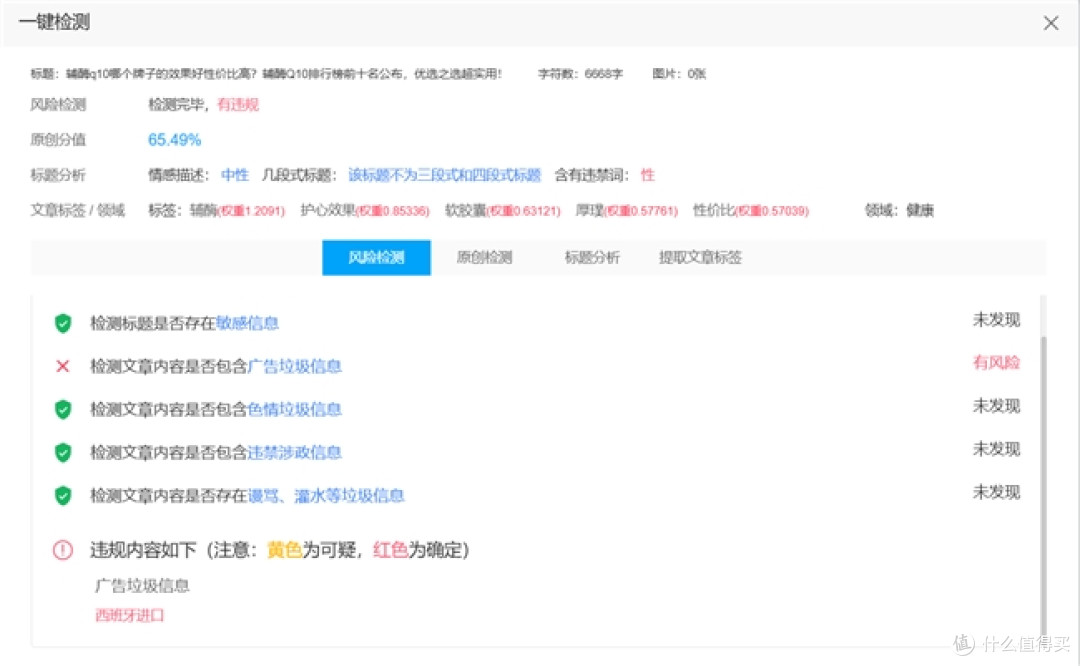
Task: Click the 未发现 status for 色情垃圾信息 row
Action: point(996,406)
